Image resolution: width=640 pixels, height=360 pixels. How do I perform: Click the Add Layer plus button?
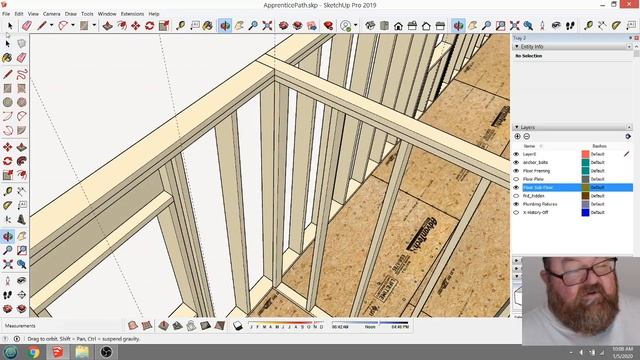click(518, 136)
